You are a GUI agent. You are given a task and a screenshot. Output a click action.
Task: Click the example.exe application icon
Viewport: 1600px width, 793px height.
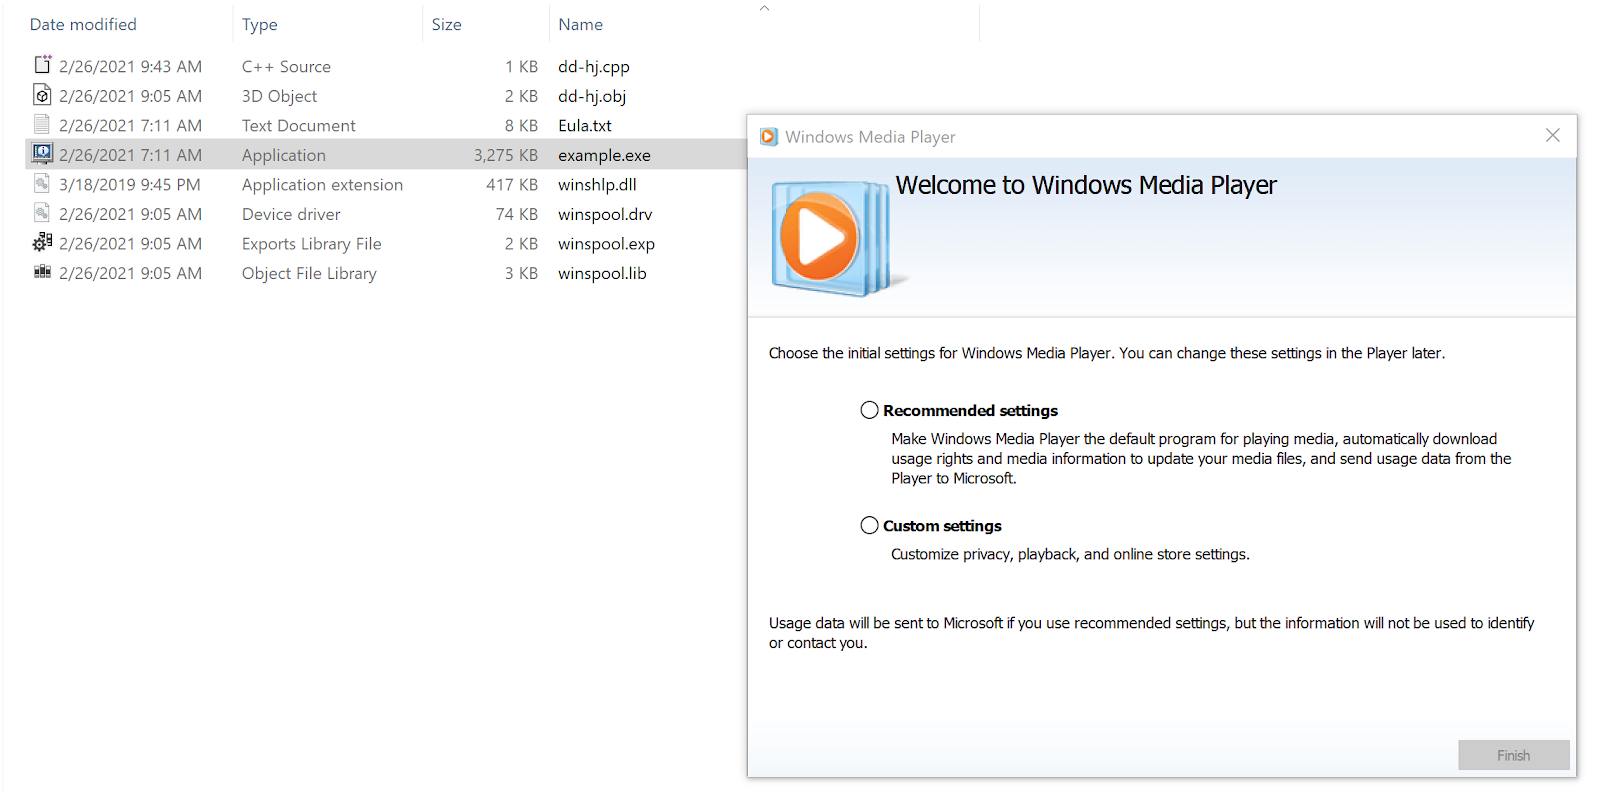pyautogui.click(x=42, y=154)
